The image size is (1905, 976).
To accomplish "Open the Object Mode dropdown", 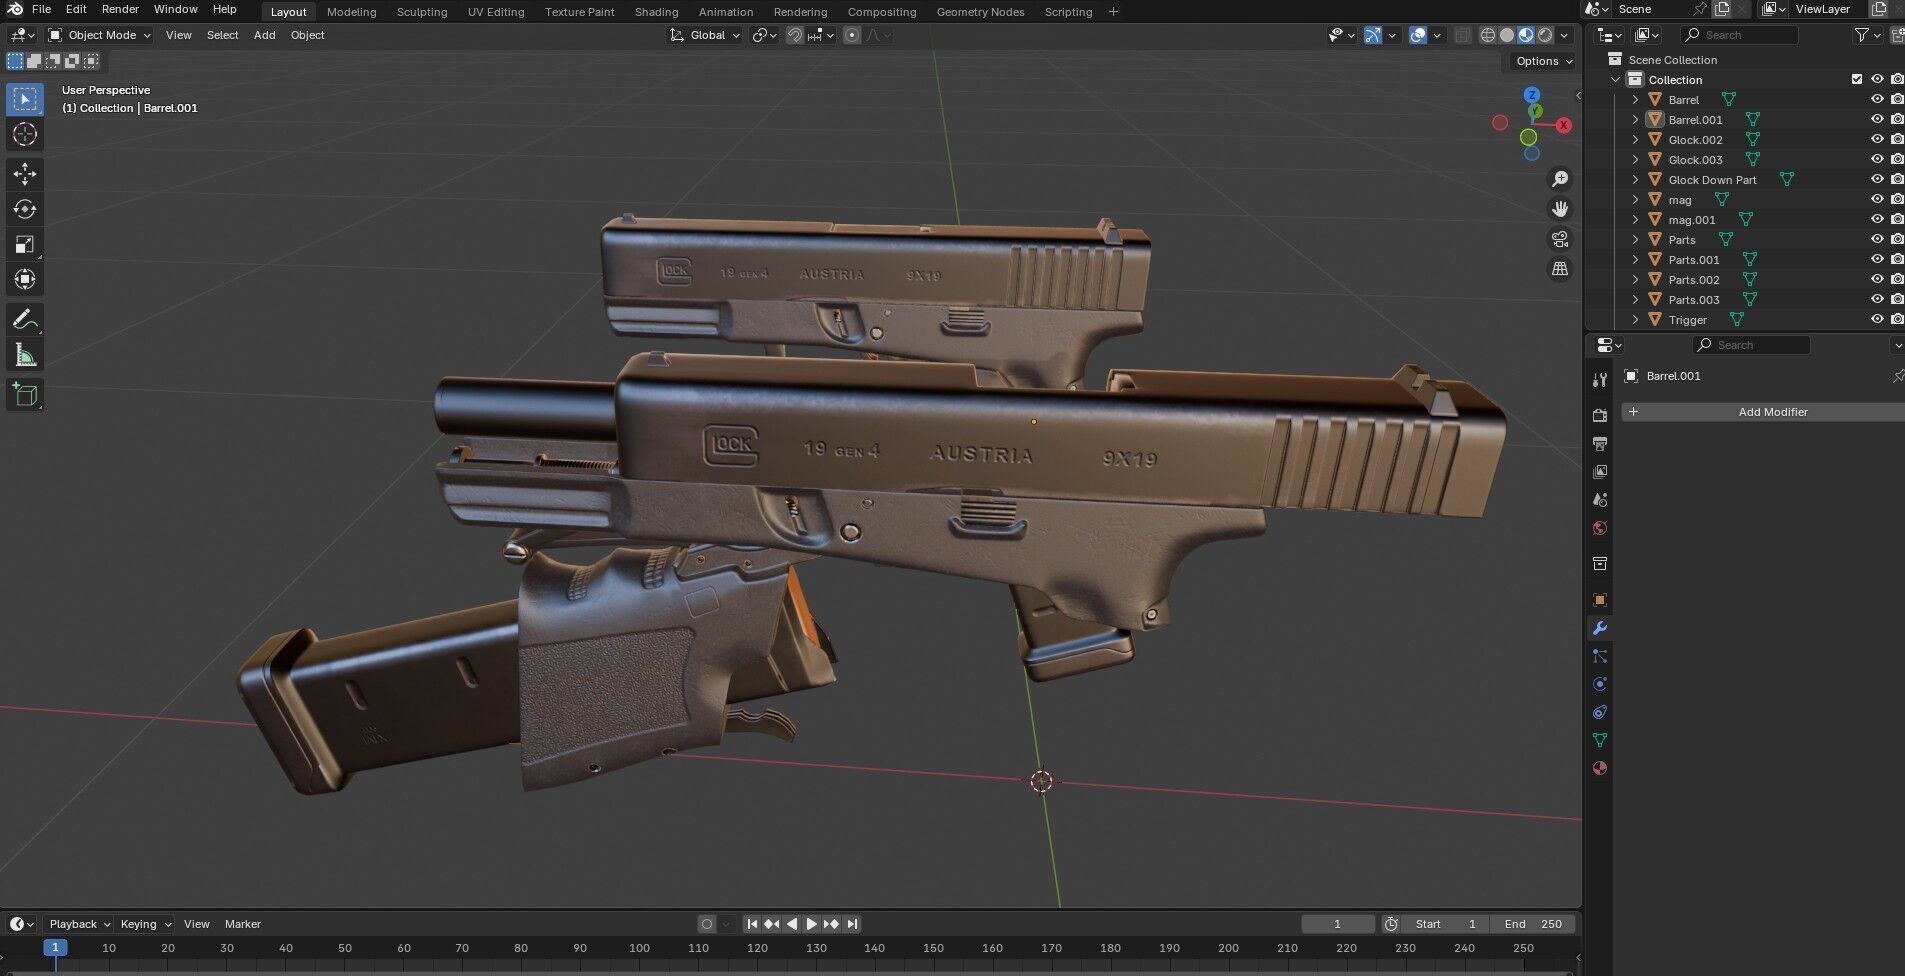I will pos(100,35).
